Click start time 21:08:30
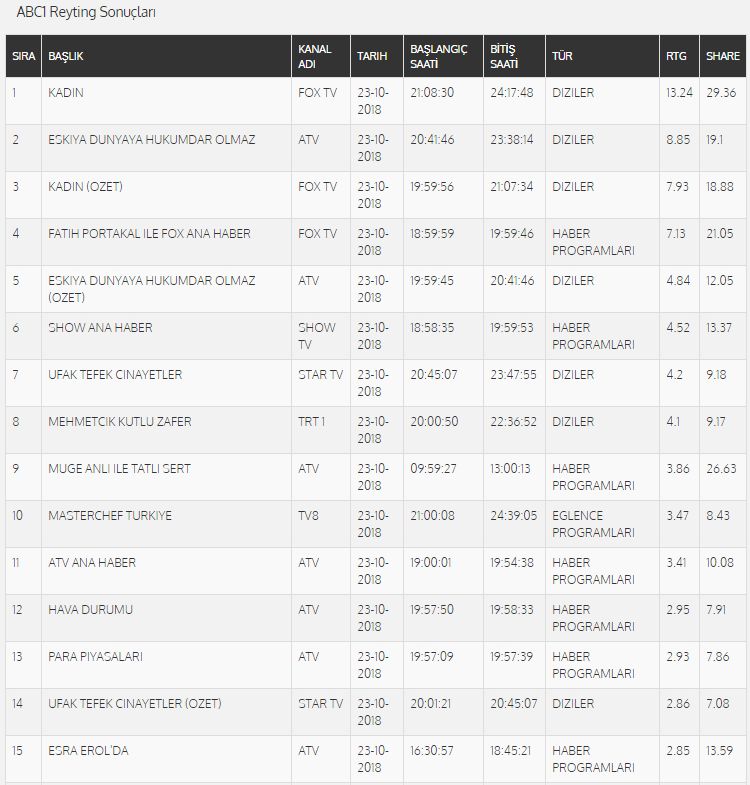Image resolution: width=750 pixels, height=785 pixels. pyautogui.click(x=432, y=93)
